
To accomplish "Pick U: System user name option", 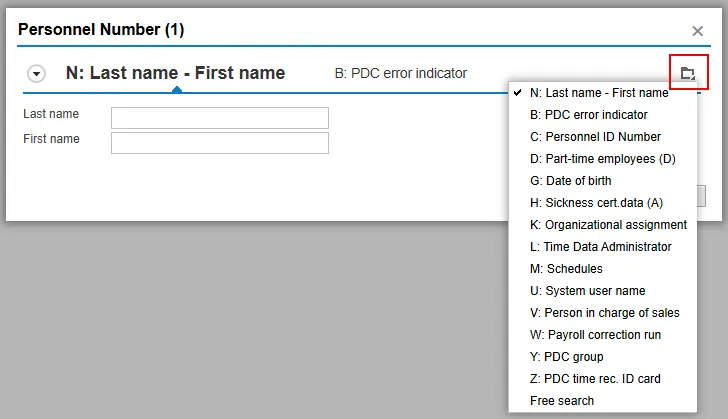I will click(x=587, y=291).
